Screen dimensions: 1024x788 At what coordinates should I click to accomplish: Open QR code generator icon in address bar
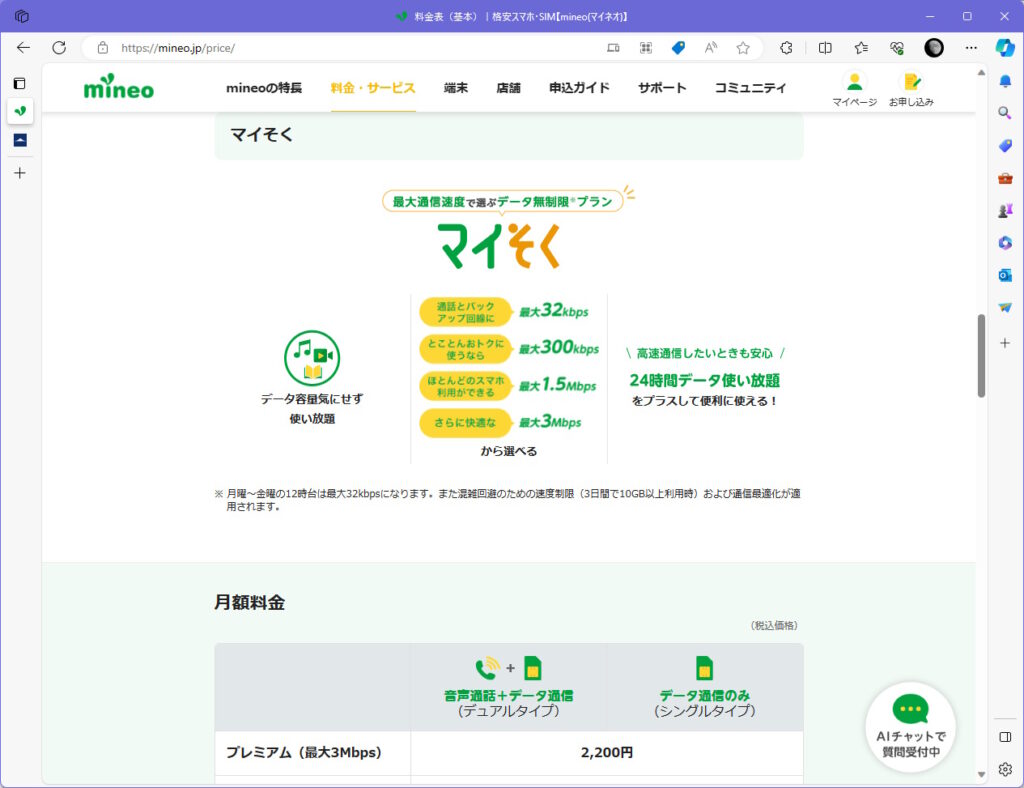[646, 48]
